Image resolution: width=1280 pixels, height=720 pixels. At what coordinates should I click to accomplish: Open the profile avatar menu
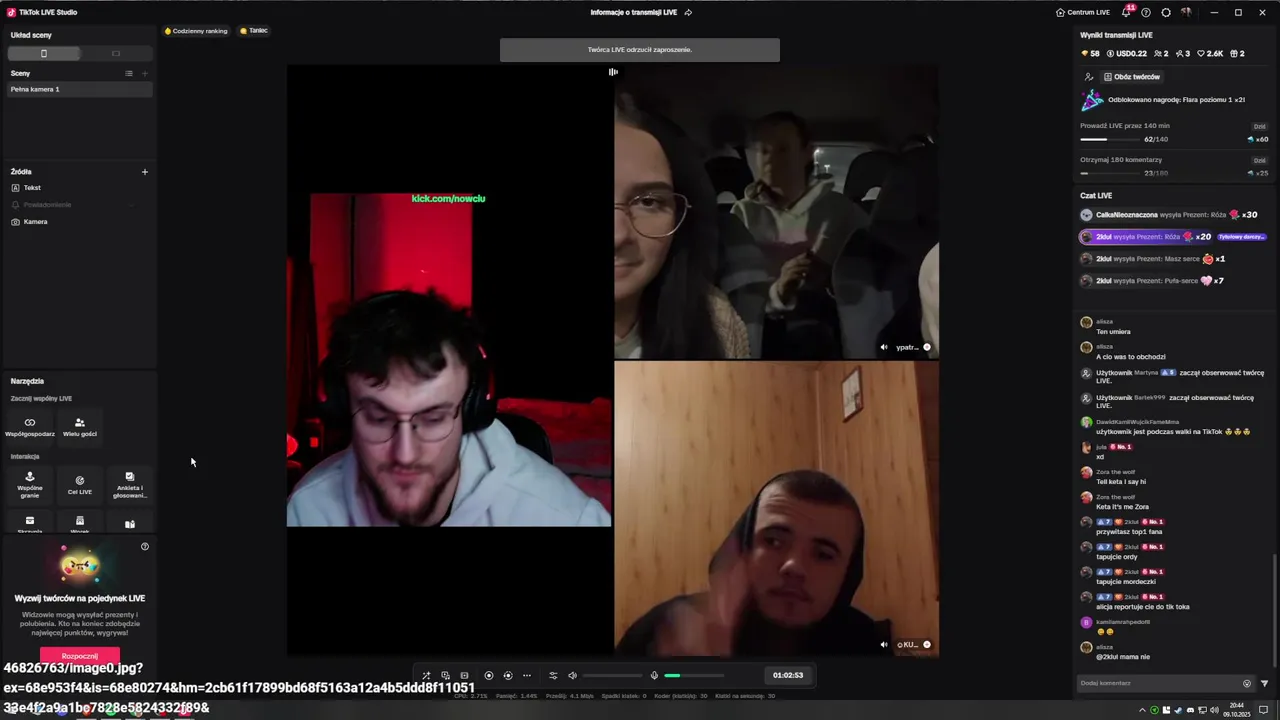click(x=1186, y=12)
